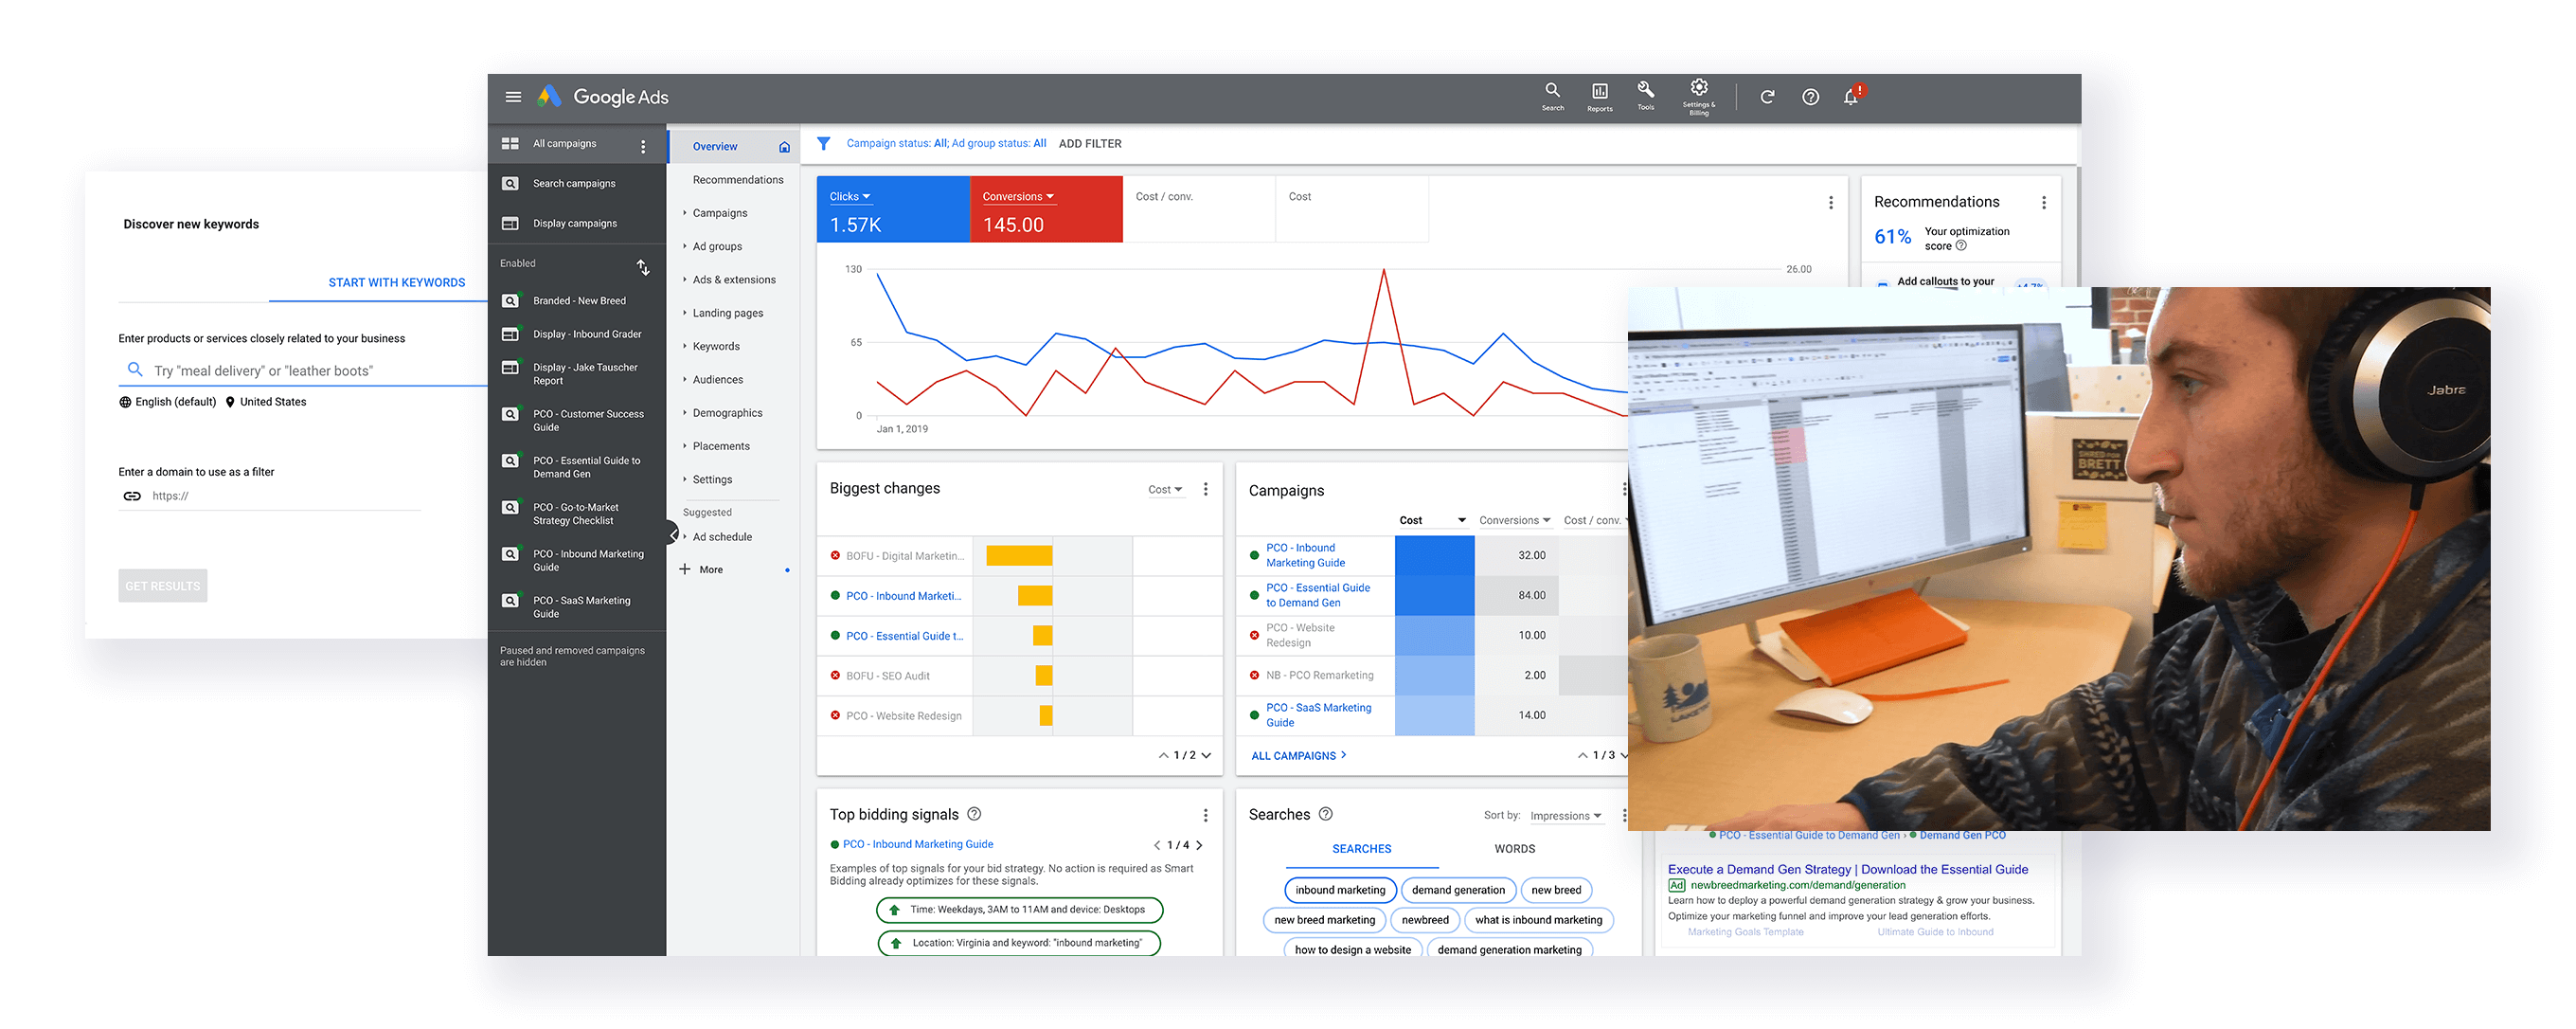
Task: Click ADD FILTER
Action: 1090,144
